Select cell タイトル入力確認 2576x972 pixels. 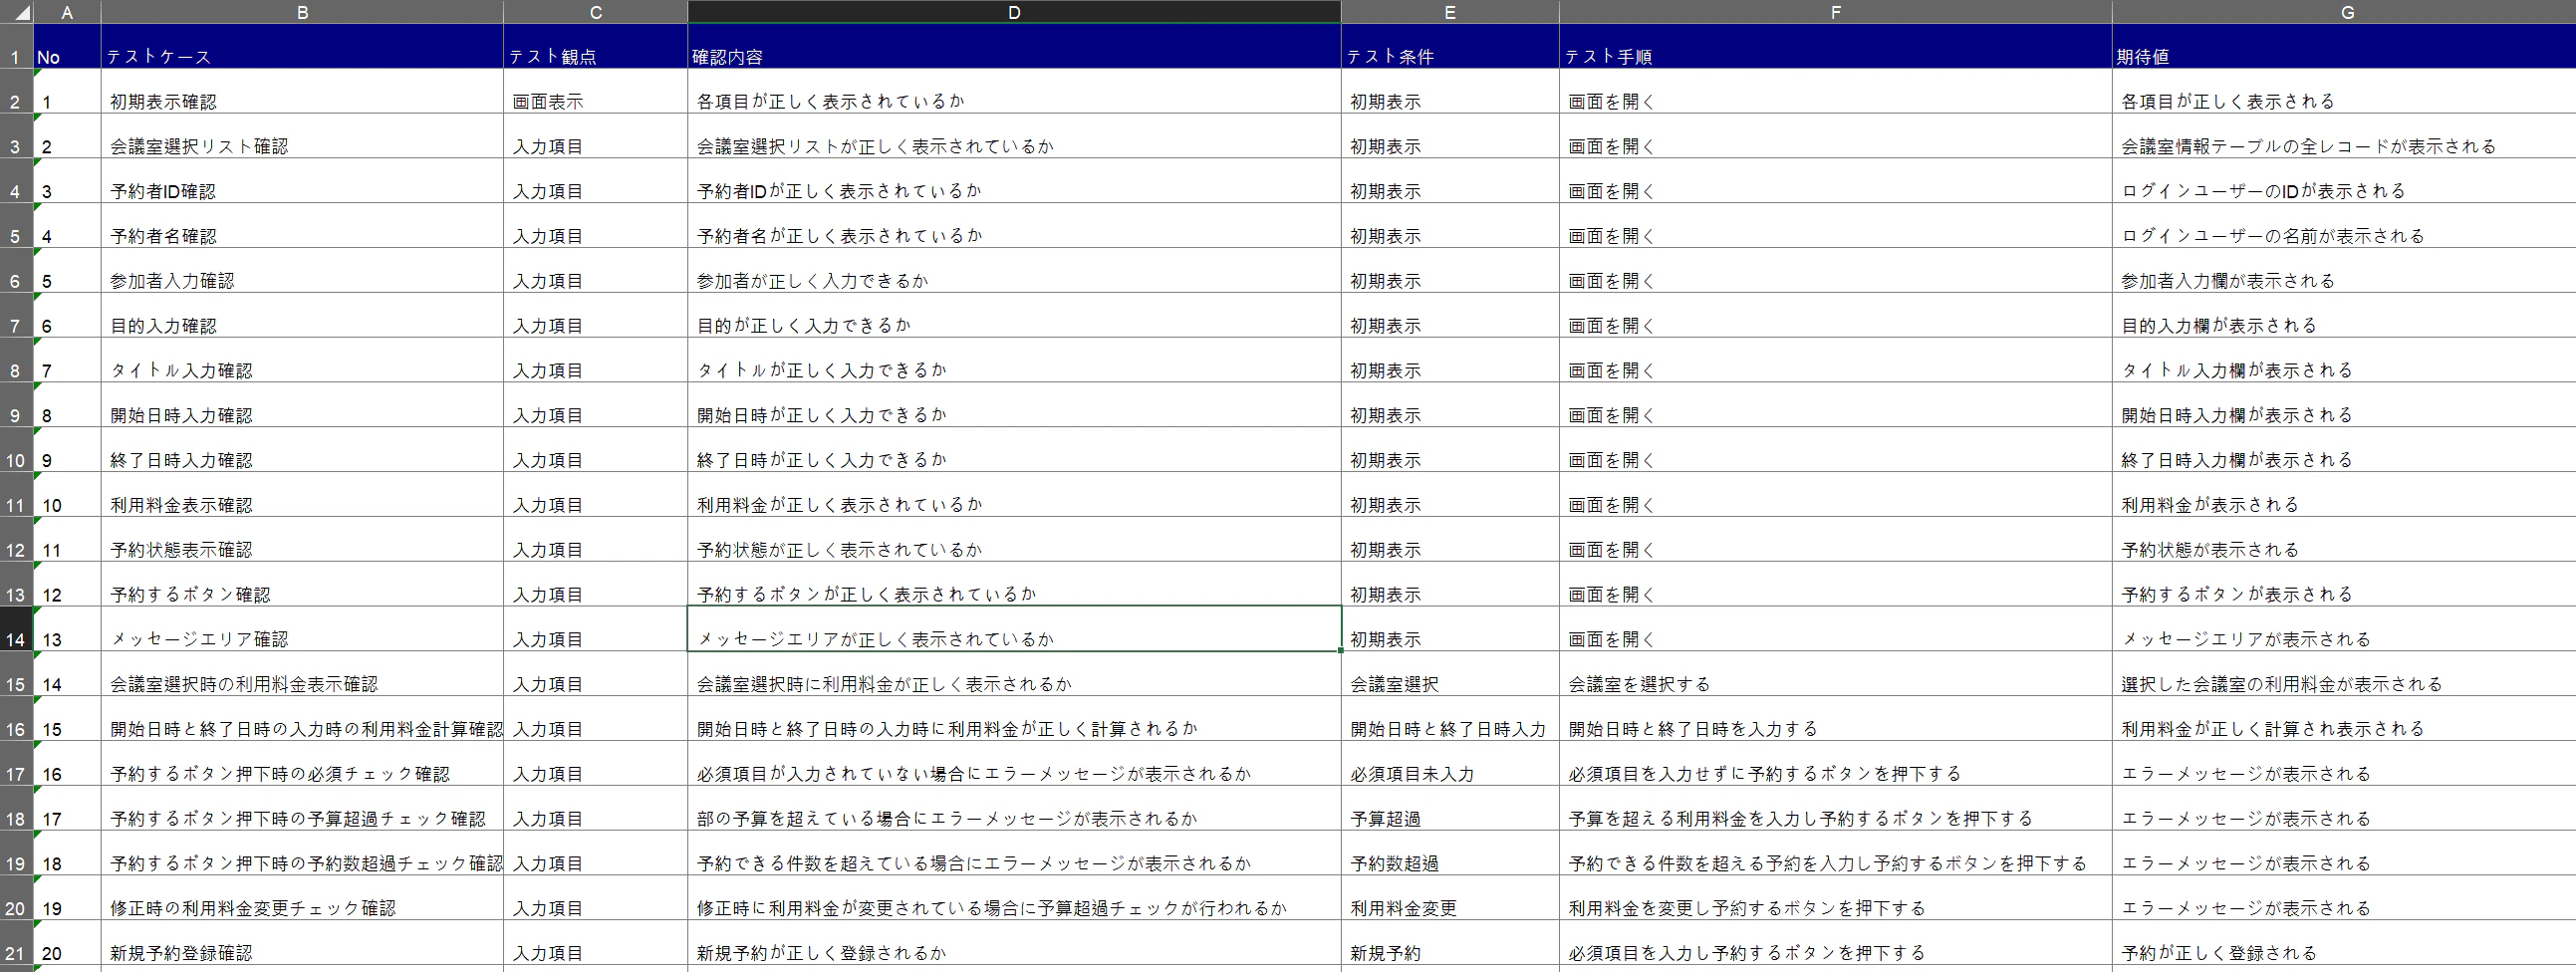click(302, 360)
